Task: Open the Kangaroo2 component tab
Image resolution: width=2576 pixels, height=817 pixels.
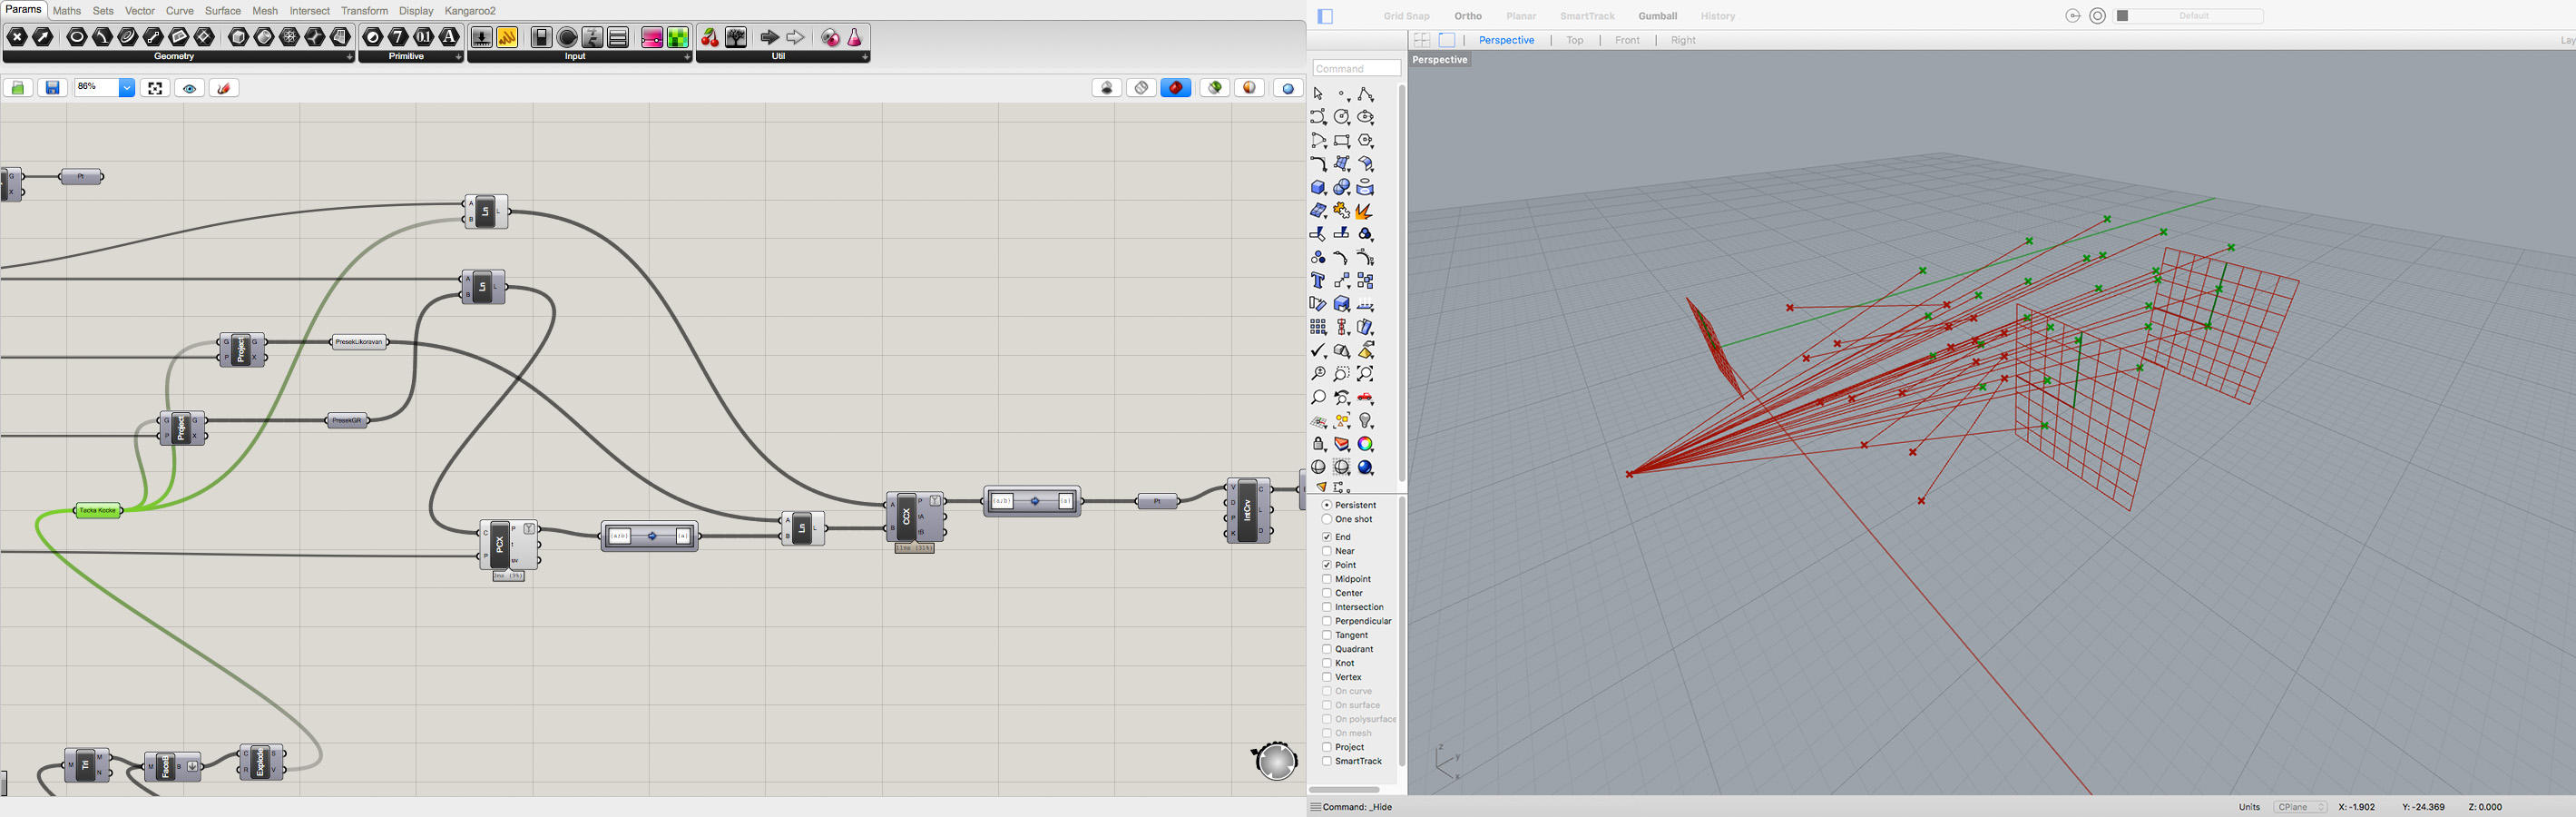Action: point(470,11)
